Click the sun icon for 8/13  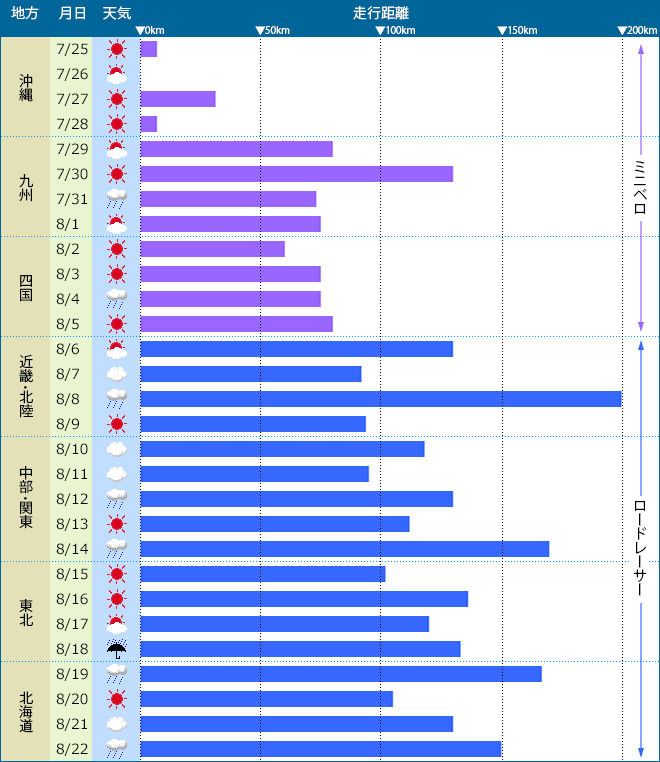pyautogui.click(x=117, y=524)
